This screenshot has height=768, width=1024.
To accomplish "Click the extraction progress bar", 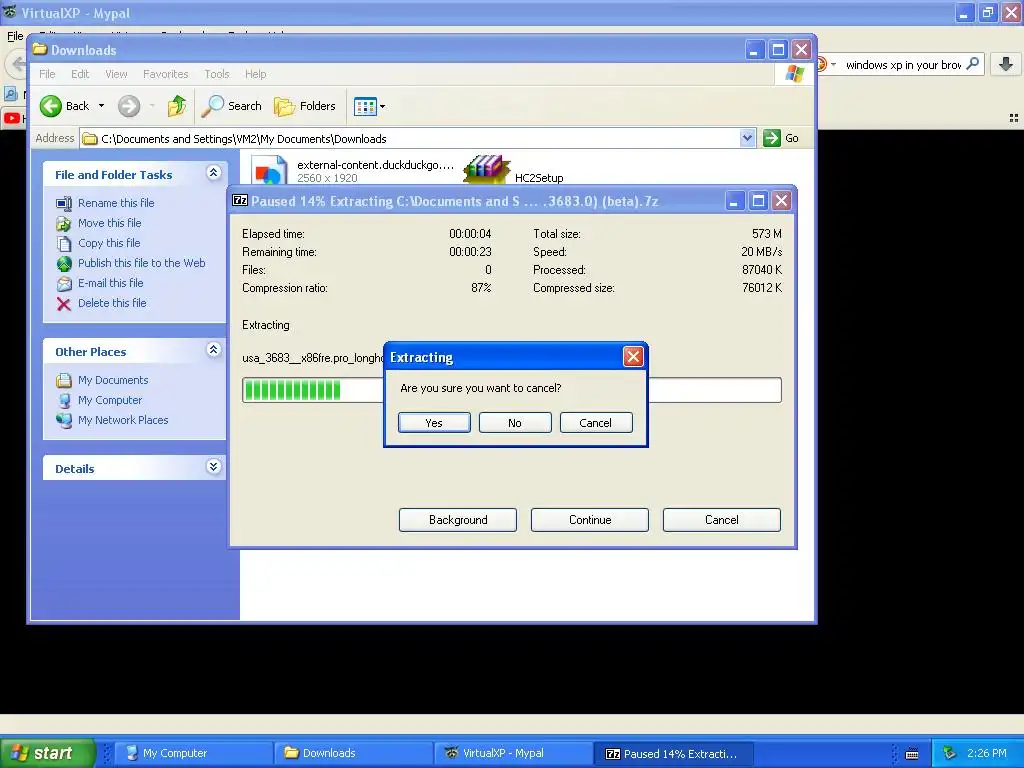I will pyautogui.click(x=511, y=390).
